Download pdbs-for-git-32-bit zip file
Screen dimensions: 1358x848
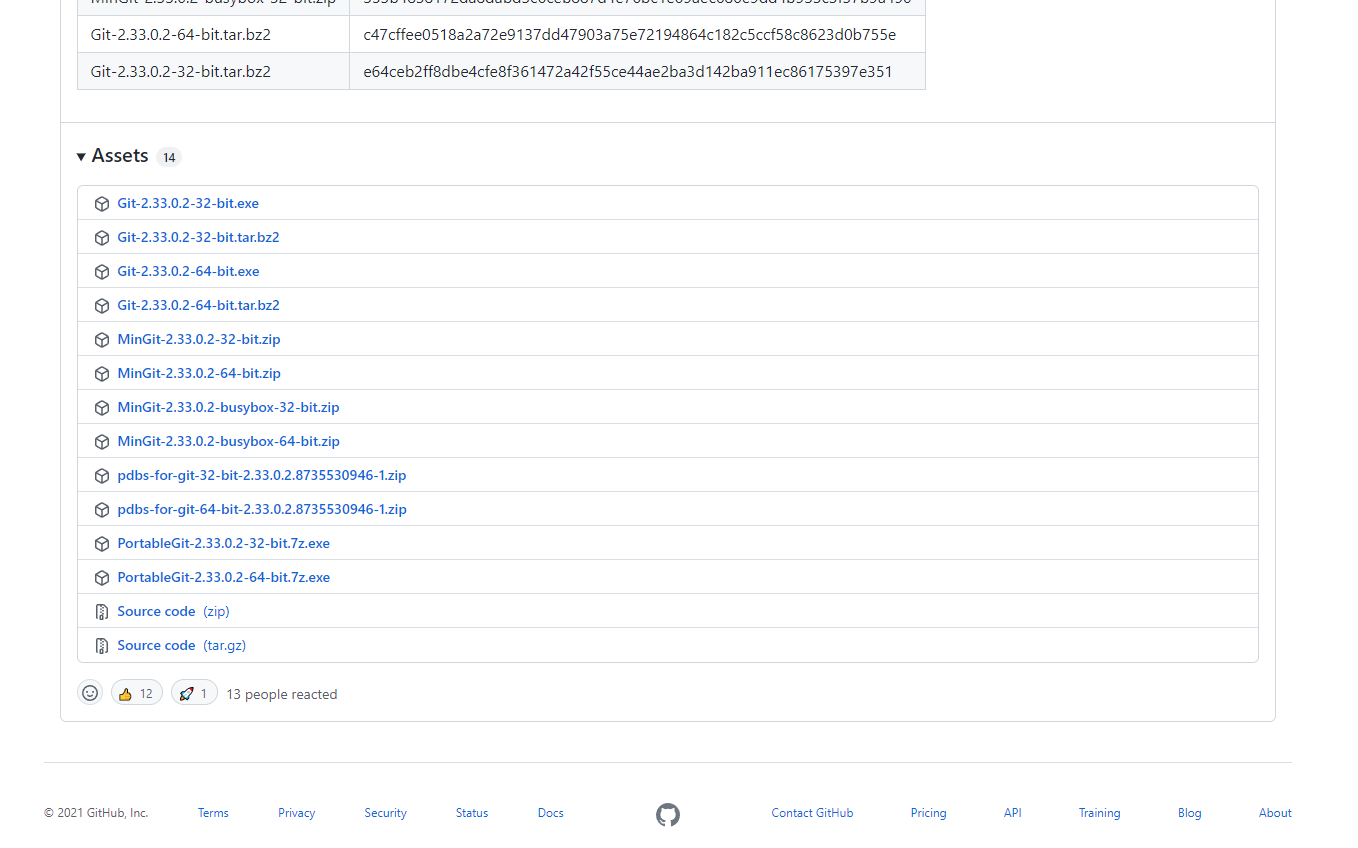[262, 475]
